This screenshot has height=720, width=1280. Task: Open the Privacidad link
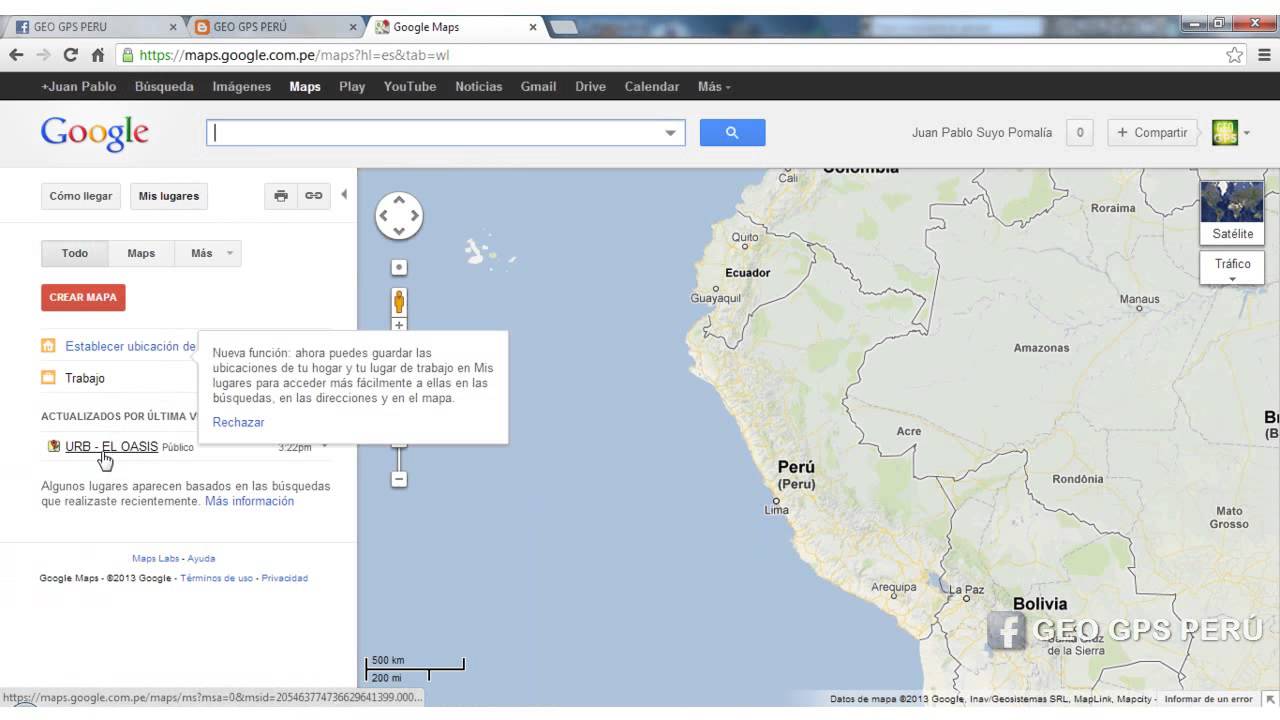pos(285,578)
